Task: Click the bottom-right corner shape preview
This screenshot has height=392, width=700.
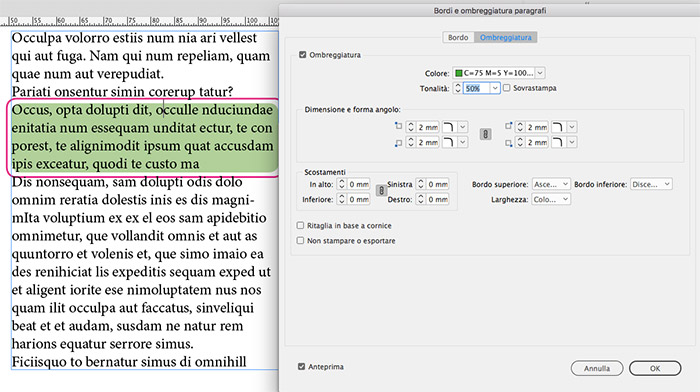Action: (558, 142)
